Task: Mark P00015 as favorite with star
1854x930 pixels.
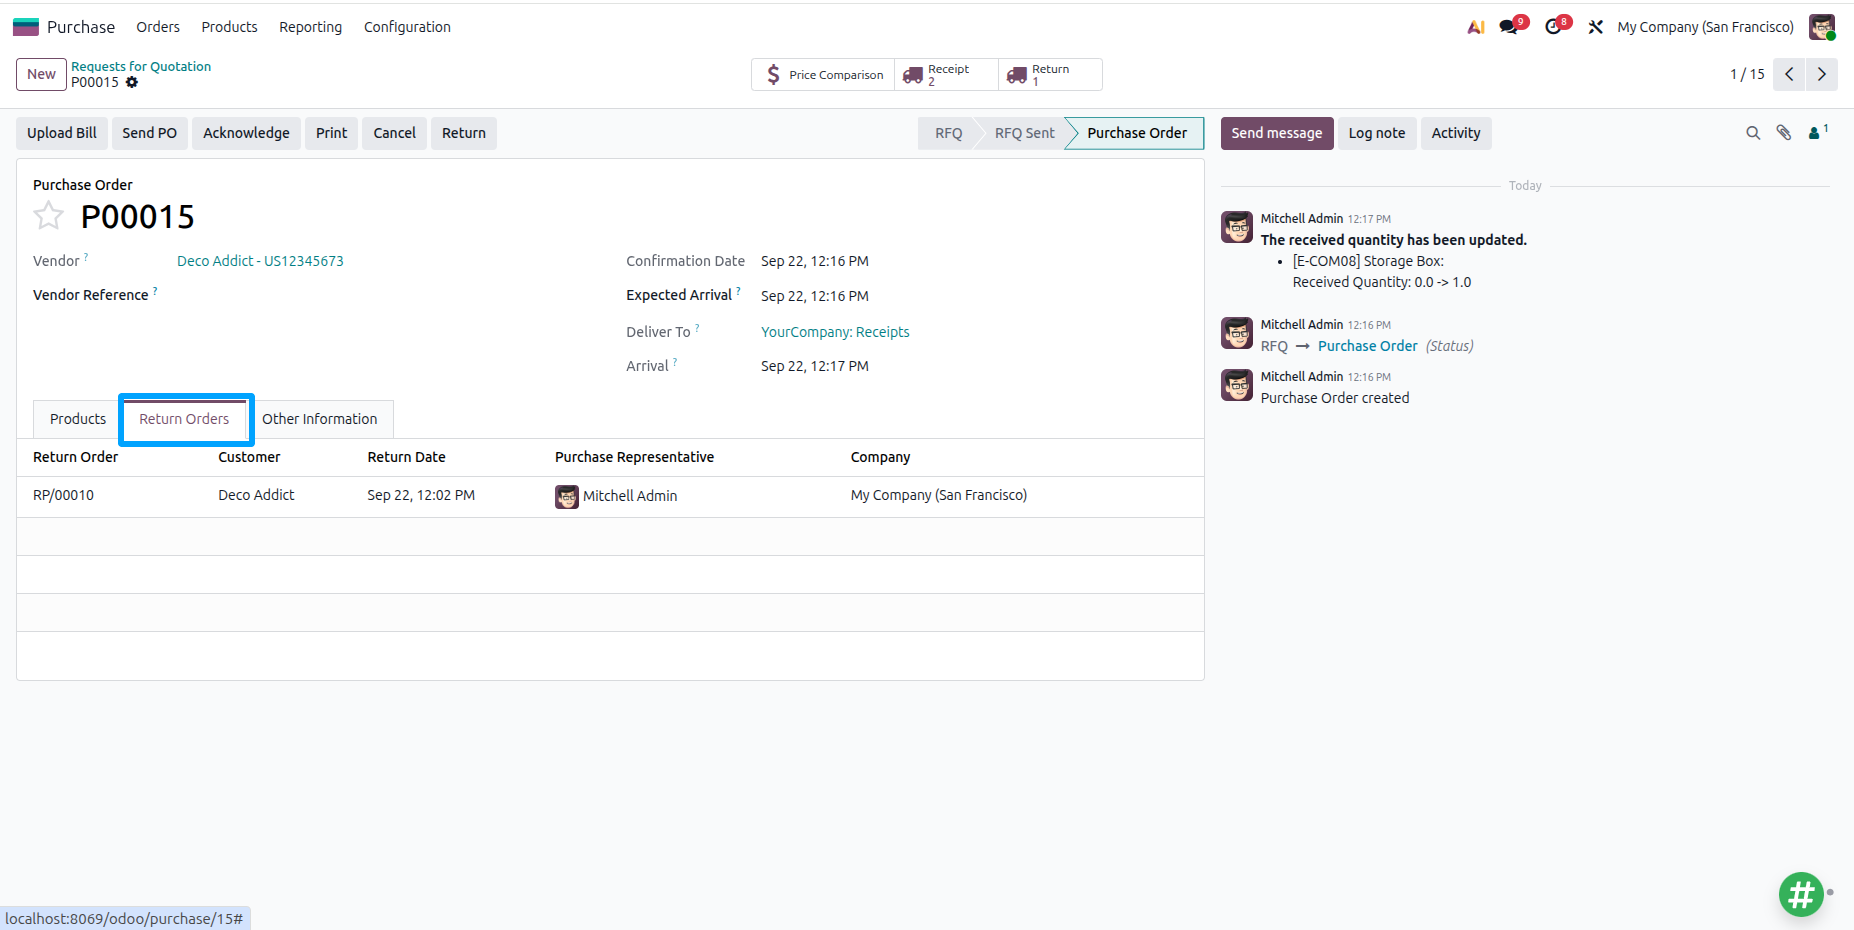Action: tap(48, 216)
